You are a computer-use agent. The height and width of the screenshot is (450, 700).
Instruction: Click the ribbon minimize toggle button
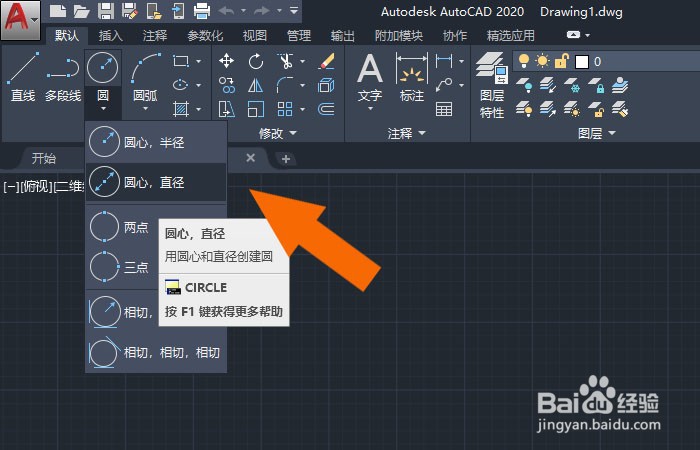click(574, 35)
